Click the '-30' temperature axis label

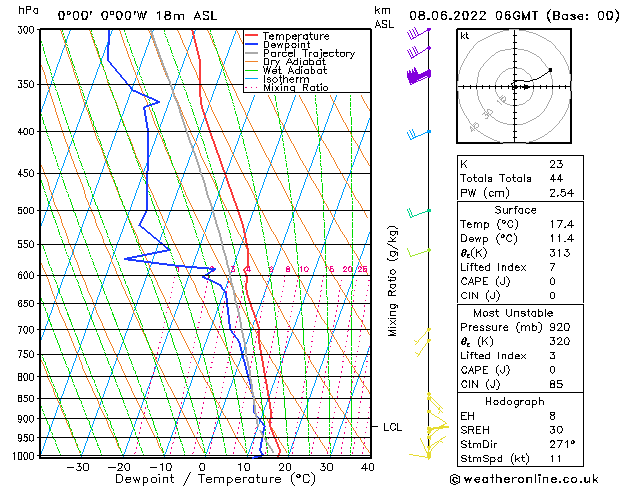pos(78,467)
